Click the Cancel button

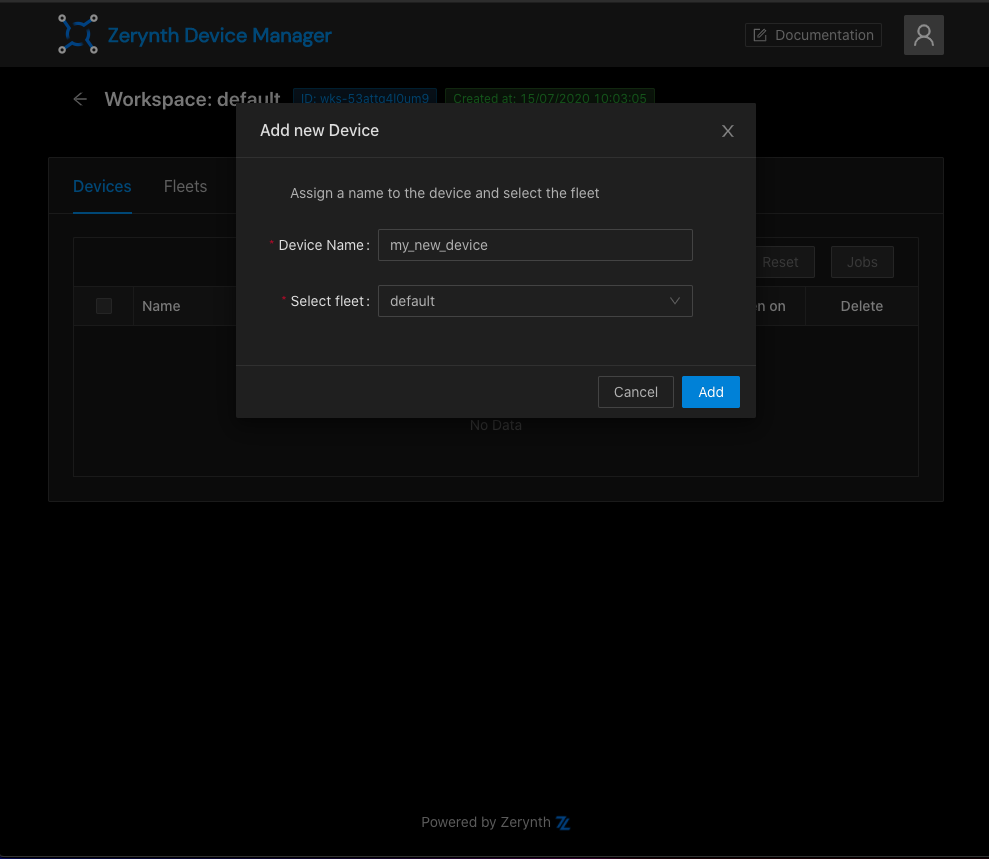(x=635, y=392)
